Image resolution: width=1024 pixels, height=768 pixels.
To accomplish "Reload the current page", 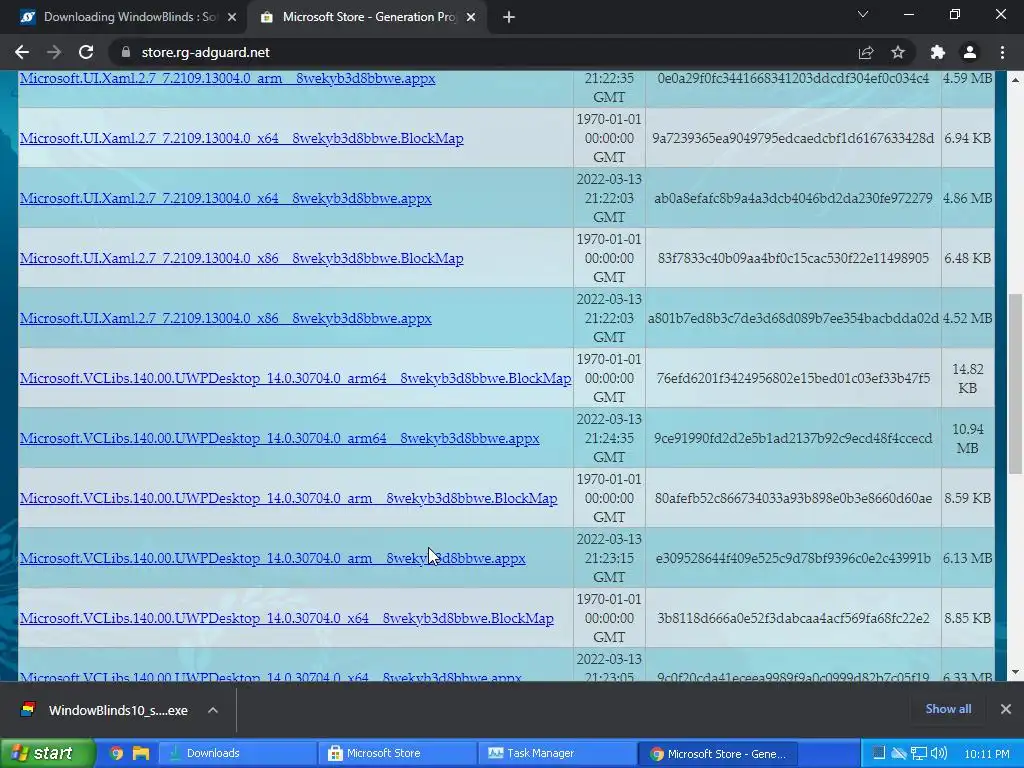I will pos(86,52).
